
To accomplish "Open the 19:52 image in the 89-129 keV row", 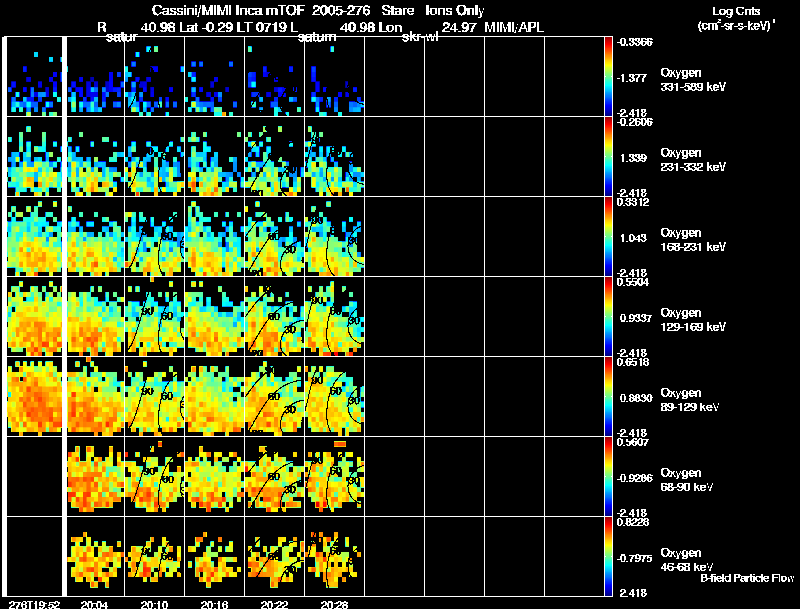I will coord(34,397).
